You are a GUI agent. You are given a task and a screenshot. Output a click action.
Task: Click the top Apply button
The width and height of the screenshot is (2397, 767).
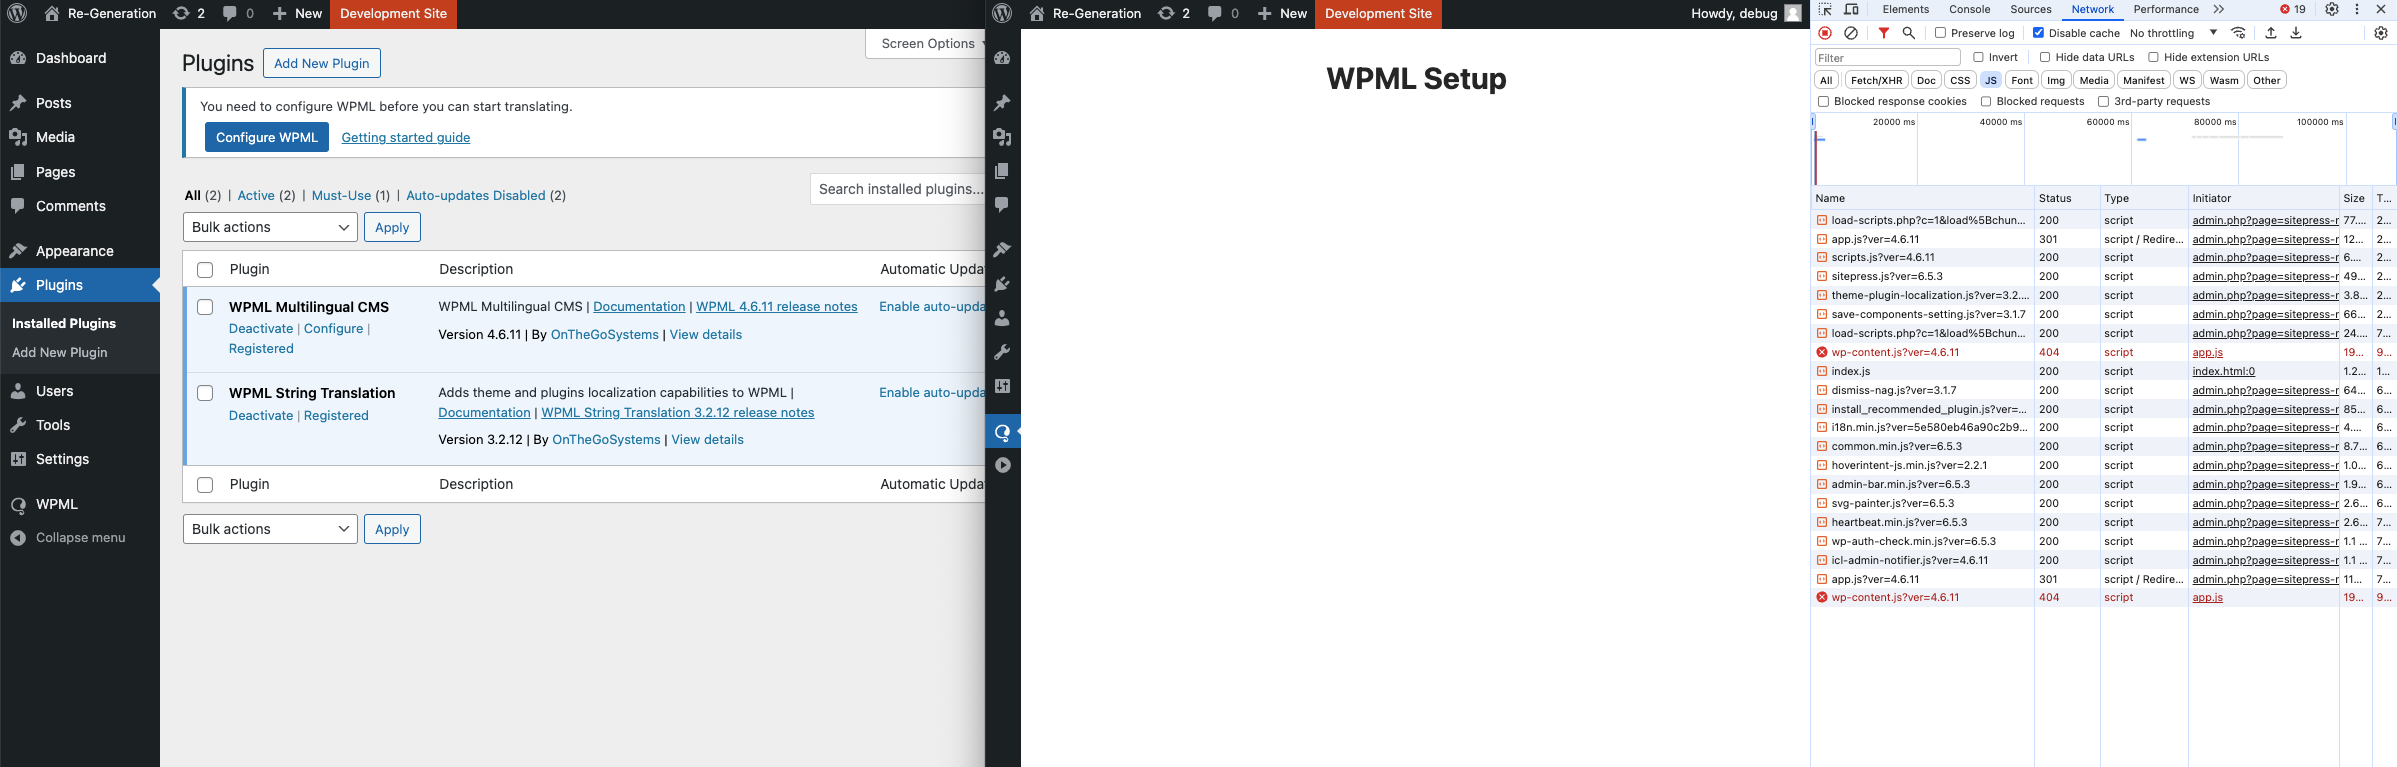pos(392,227)
